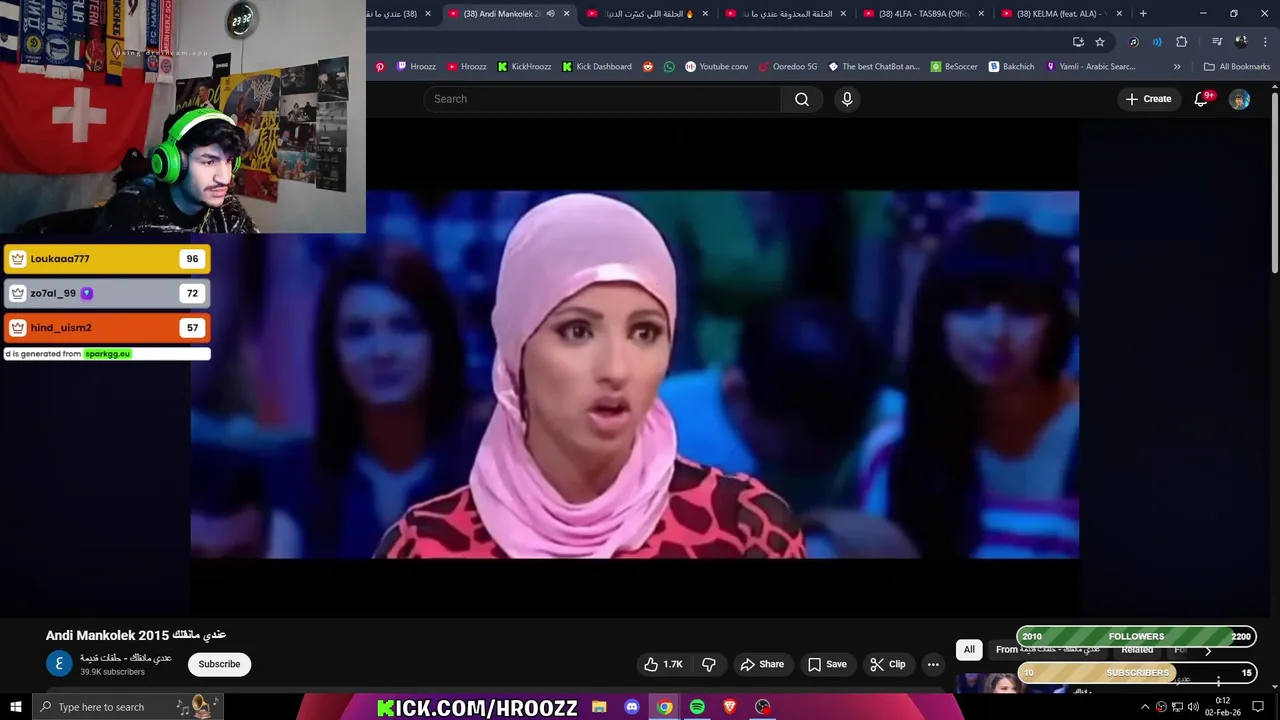Click the video title Andi Mankolek 2015

pyautogui.click(x=136, y=635)
